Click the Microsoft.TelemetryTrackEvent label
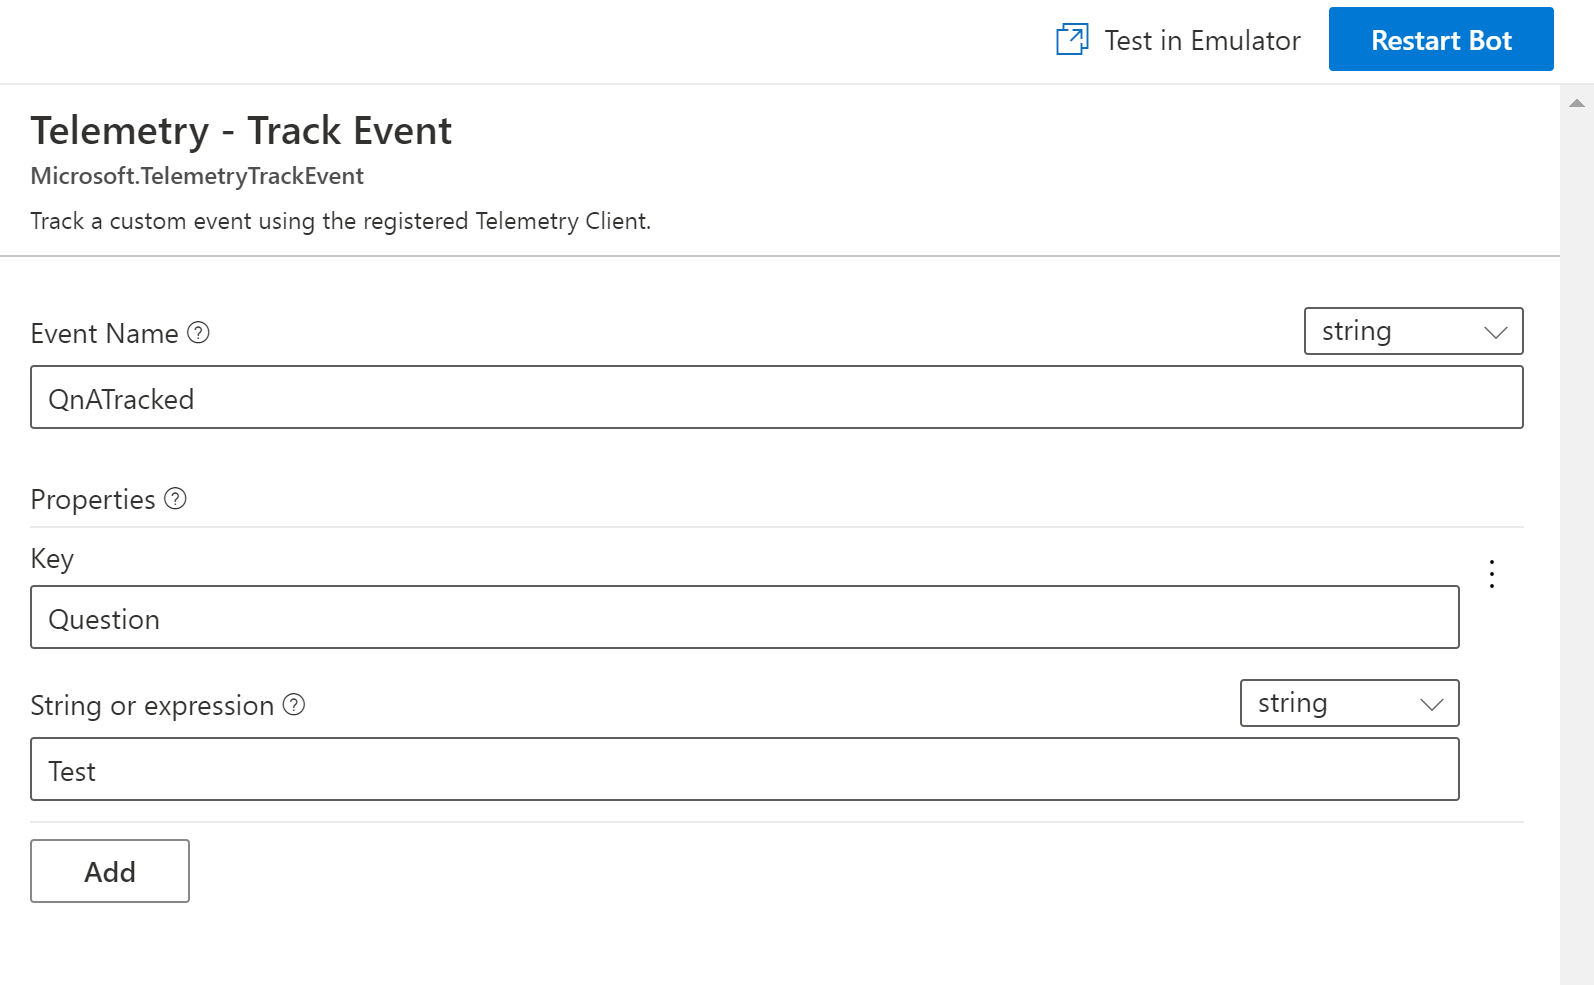 point(196,176)
